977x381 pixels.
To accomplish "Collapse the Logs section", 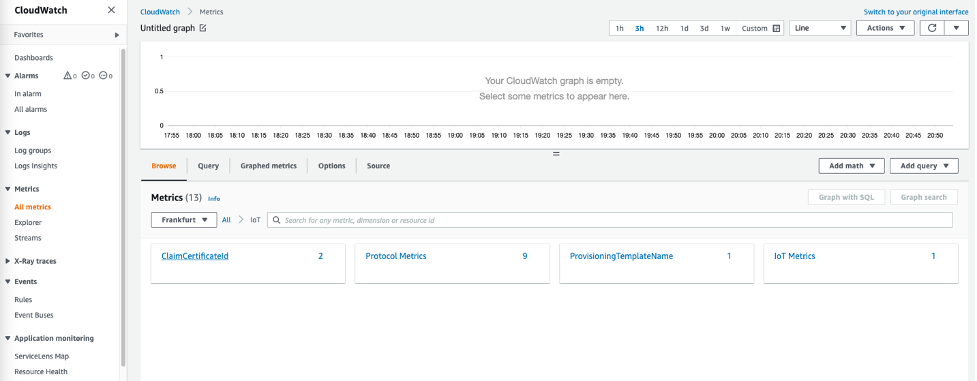I will pos(7,132).
